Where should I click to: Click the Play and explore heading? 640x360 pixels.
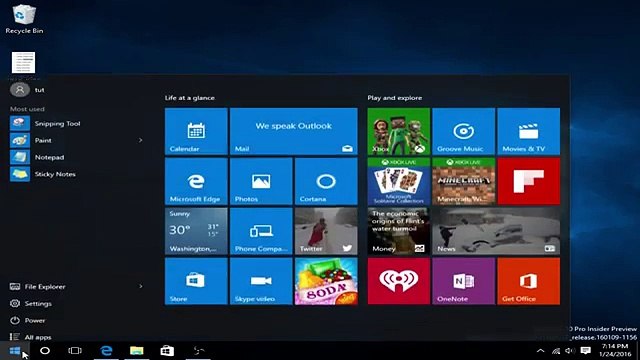click(395, 98)
